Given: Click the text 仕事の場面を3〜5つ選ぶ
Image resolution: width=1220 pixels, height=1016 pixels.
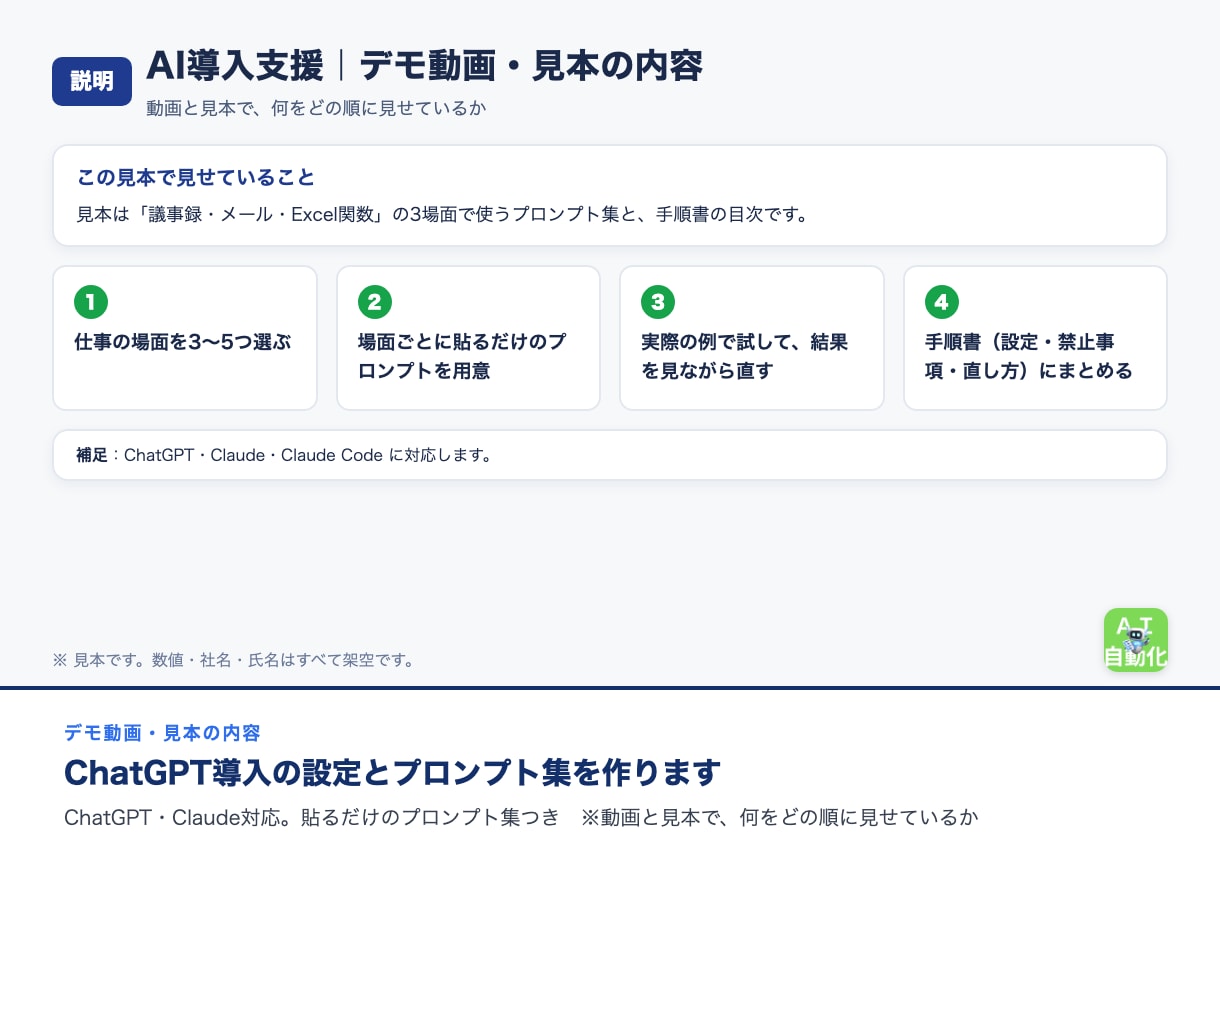Looking at the screenshot, I should [x=183, y=342].
